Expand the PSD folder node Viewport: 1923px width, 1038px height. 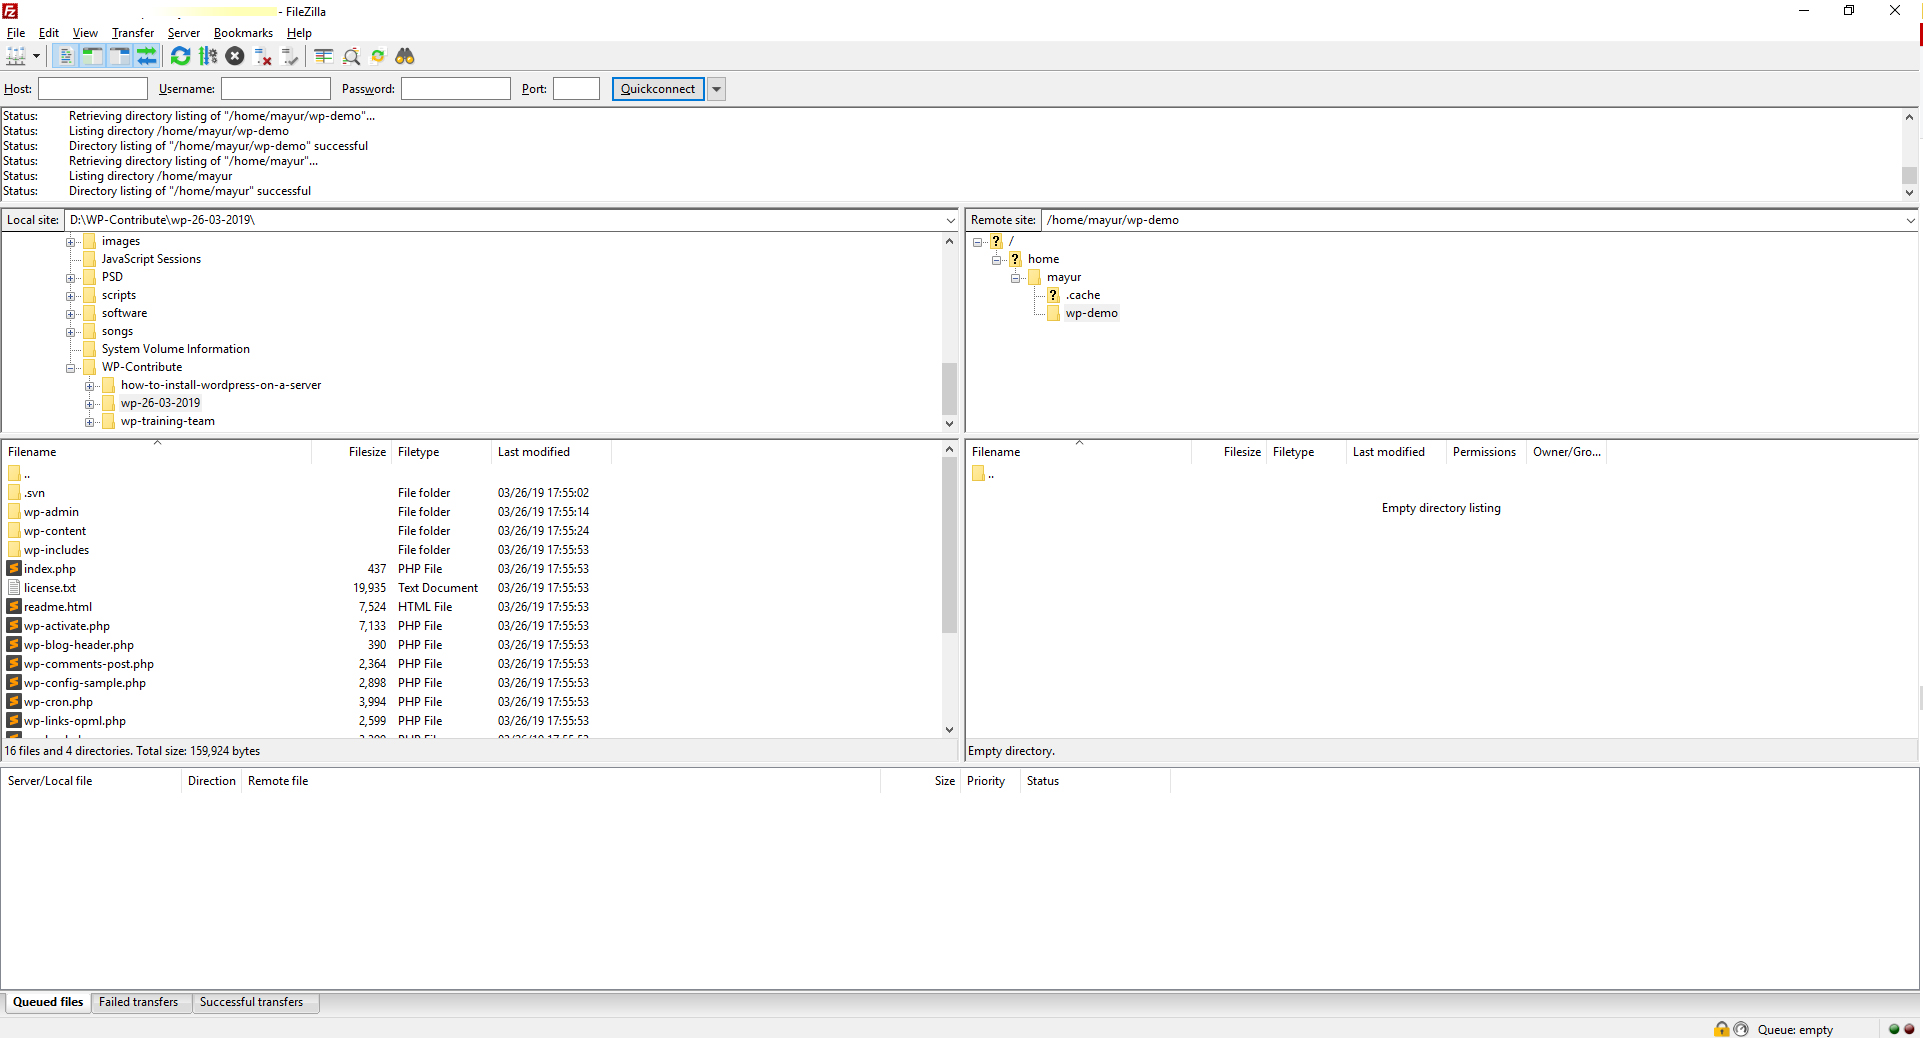coord(71,278)
